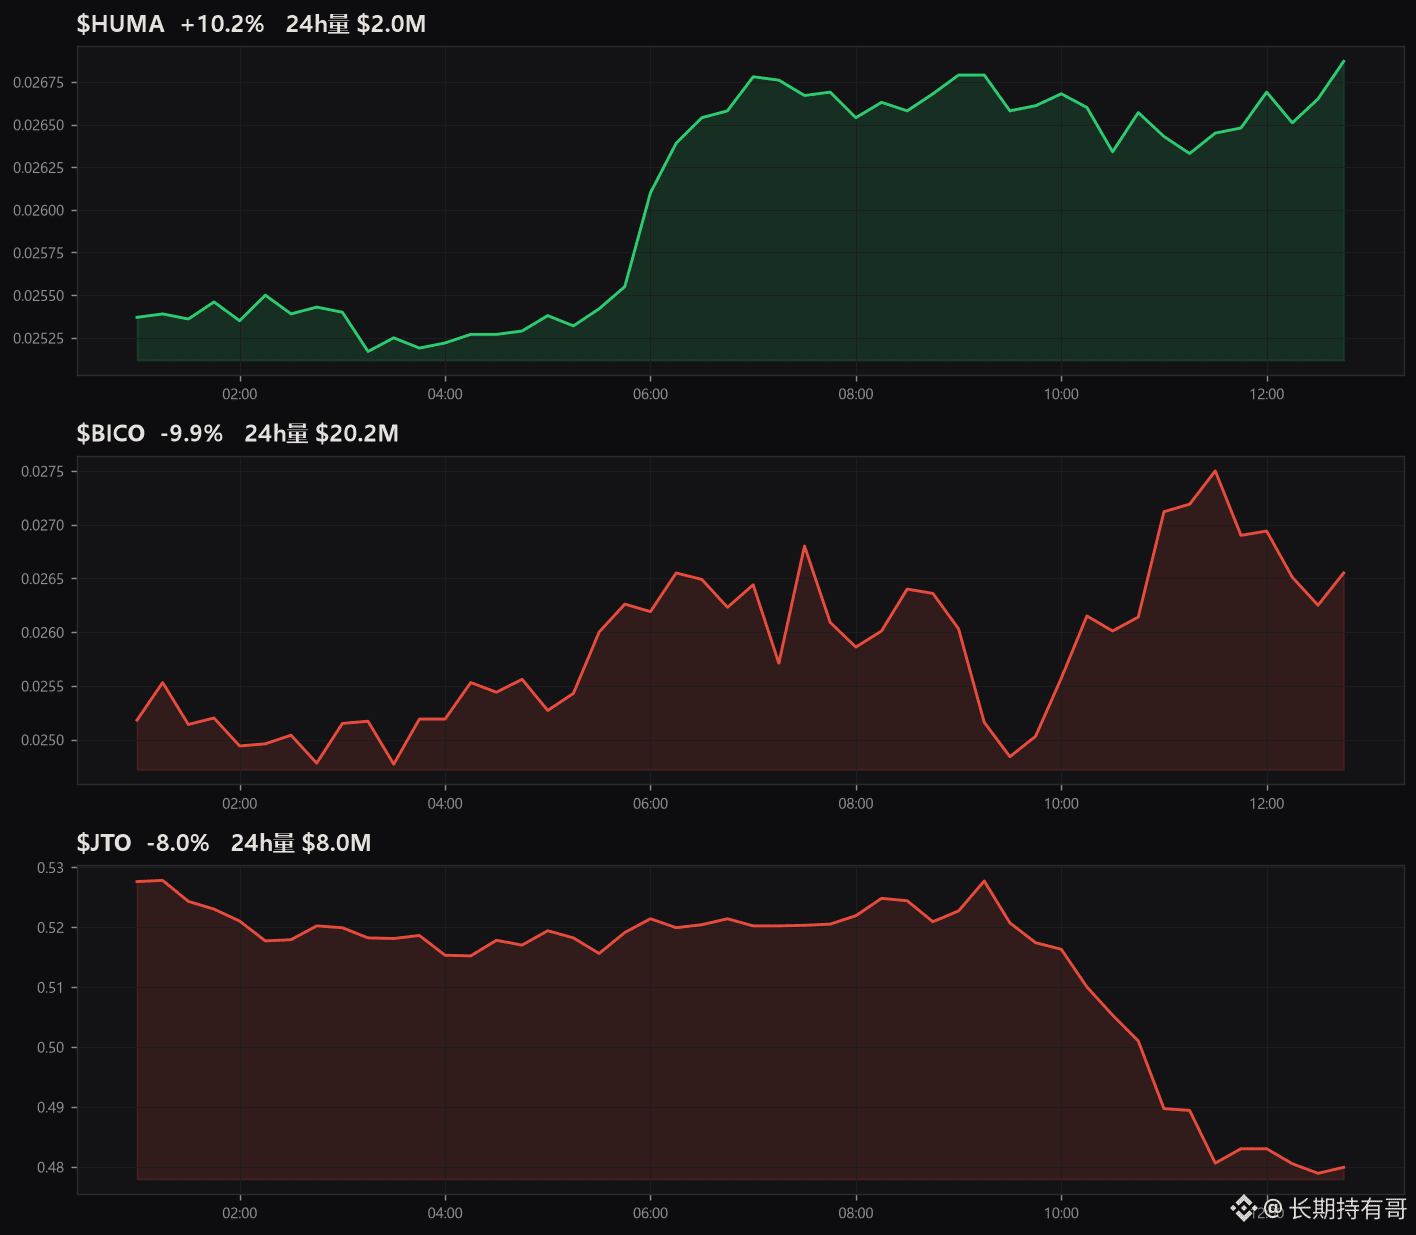This screenshot has width=1416, height=1235.
Task: Click the 0.02575 price axis label
Action: pos(38,253)
